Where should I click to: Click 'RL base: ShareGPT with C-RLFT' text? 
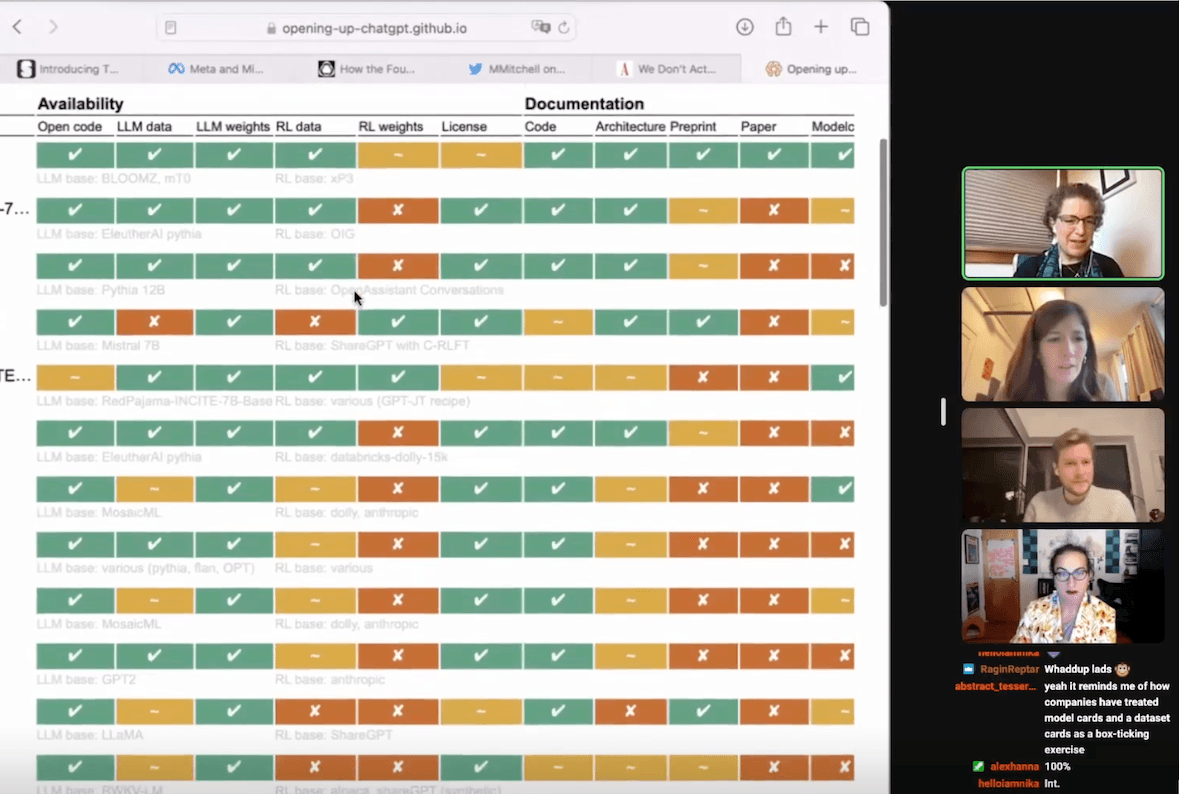[x=372, y=345]
